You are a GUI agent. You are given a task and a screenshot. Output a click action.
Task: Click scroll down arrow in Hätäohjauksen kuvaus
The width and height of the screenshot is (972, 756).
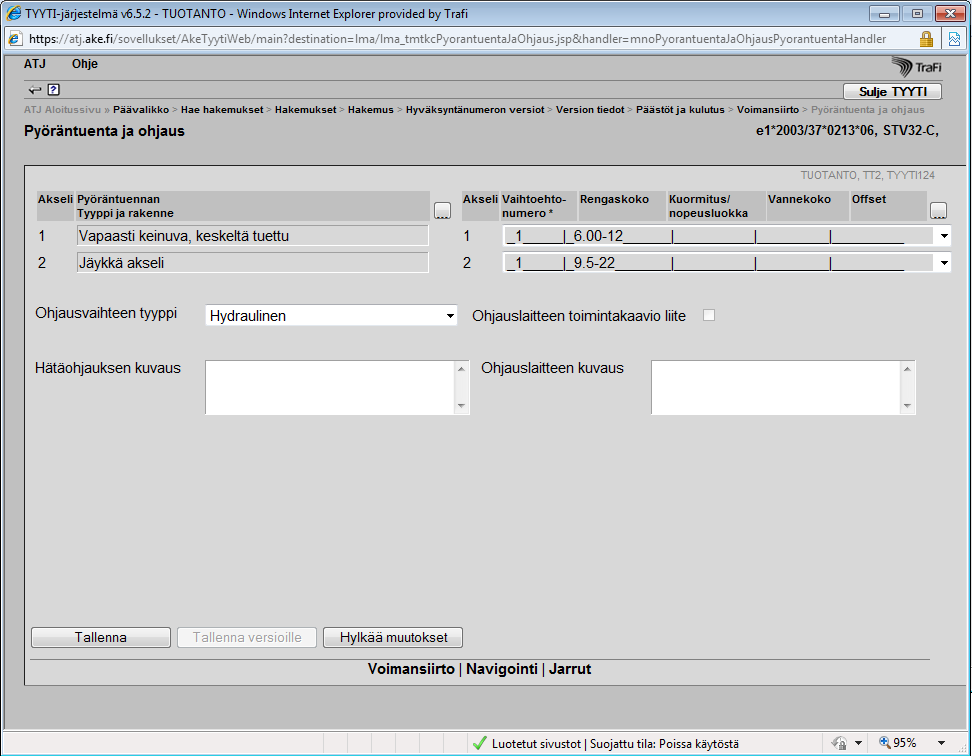coord(461,406)
